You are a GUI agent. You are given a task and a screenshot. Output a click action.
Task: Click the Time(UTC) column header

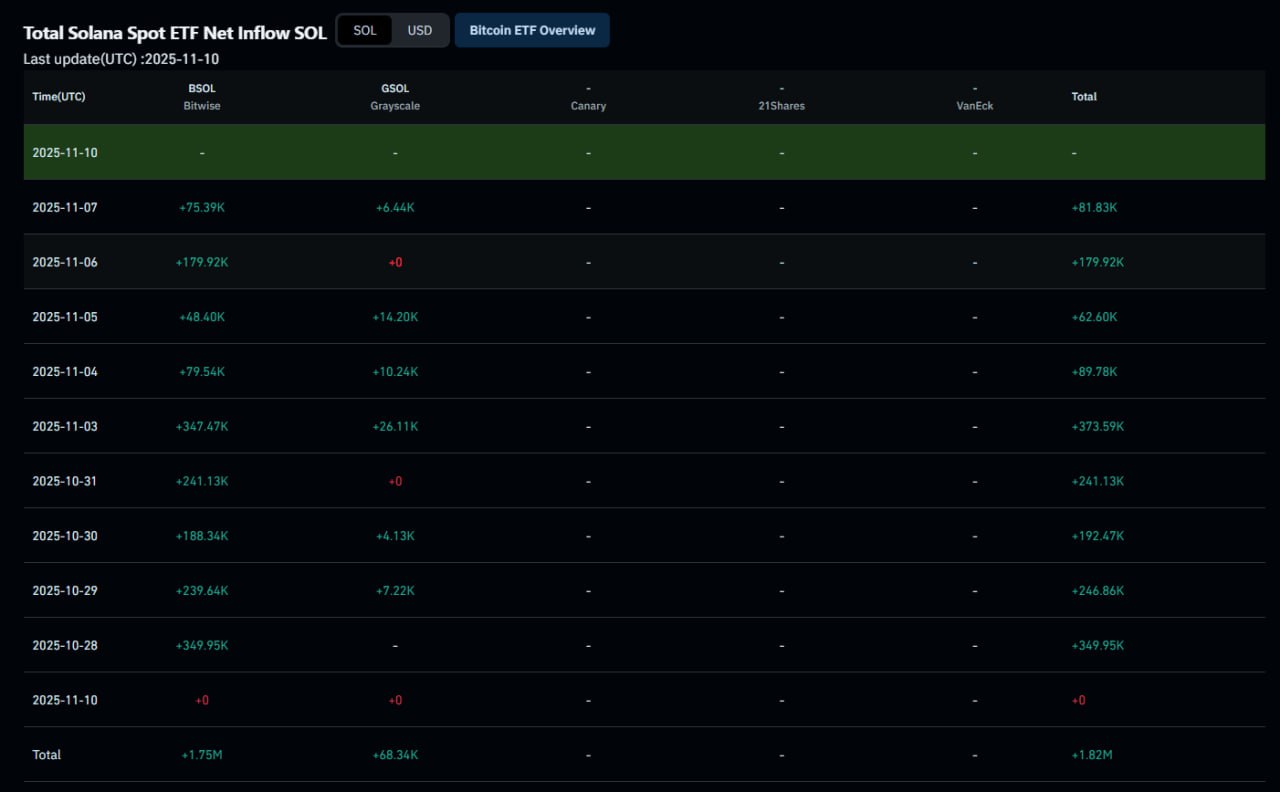[58, 97]
